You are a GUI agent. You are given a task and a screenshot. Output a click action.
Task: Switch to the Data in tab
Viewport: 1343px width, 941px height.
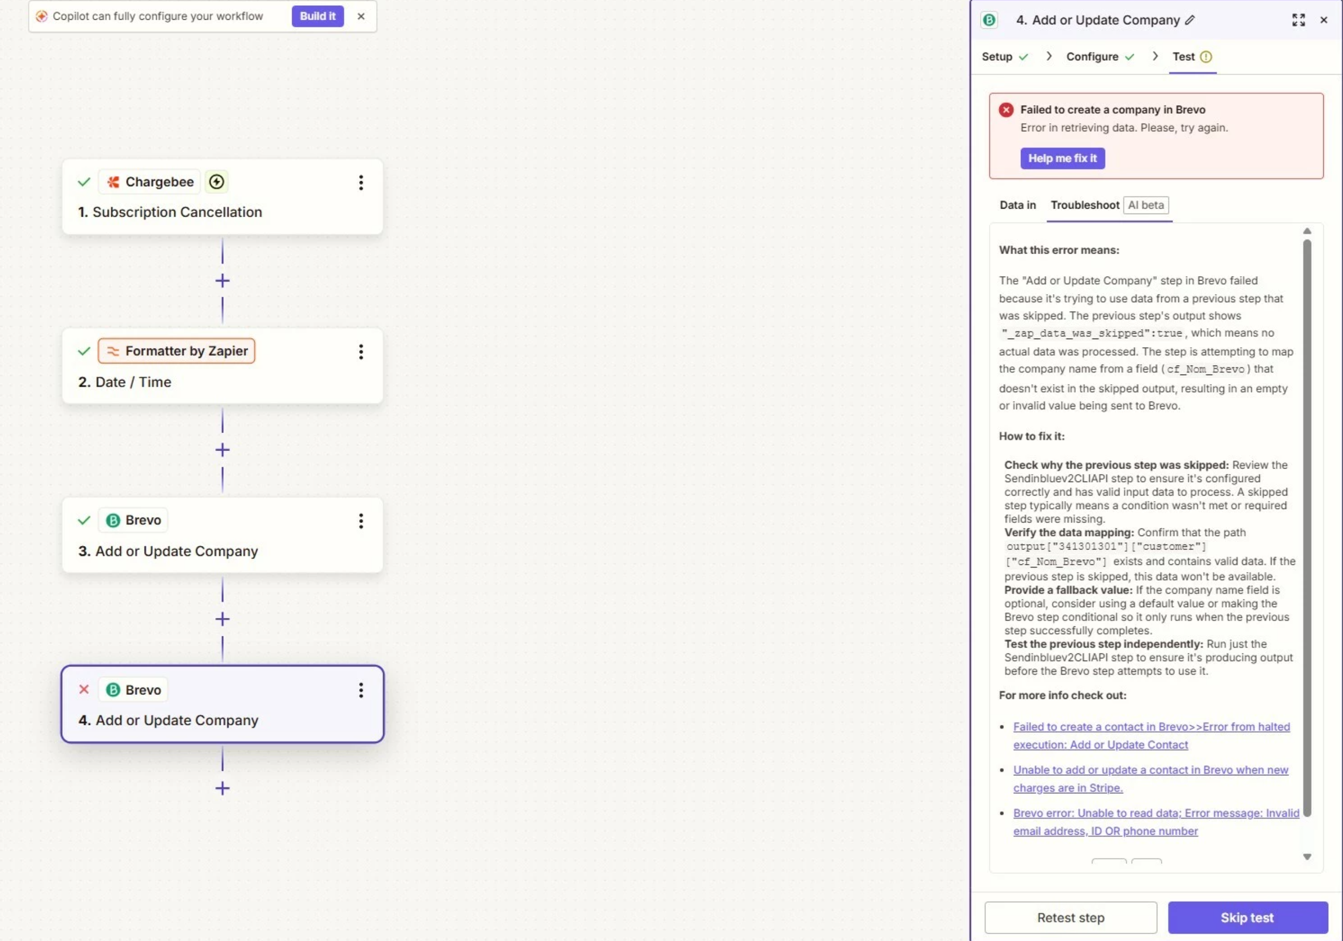[x=1018, y=205]
